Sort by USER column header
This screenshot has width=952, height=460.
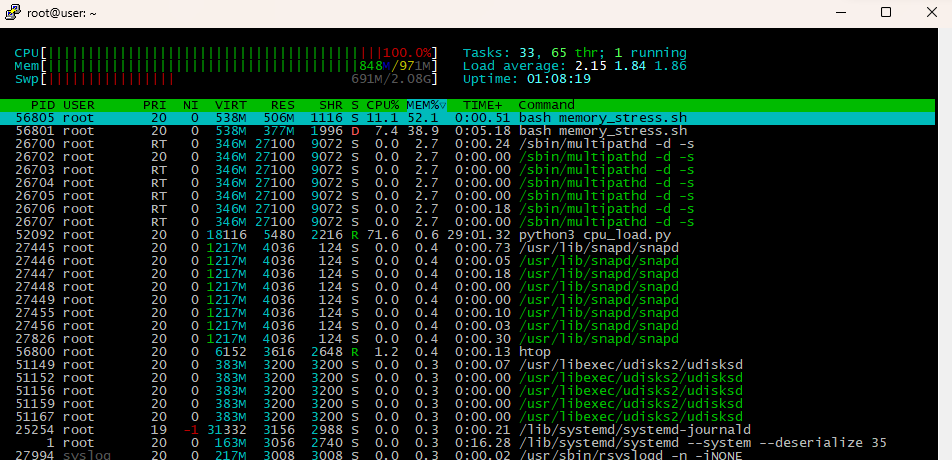coord(79,105)
